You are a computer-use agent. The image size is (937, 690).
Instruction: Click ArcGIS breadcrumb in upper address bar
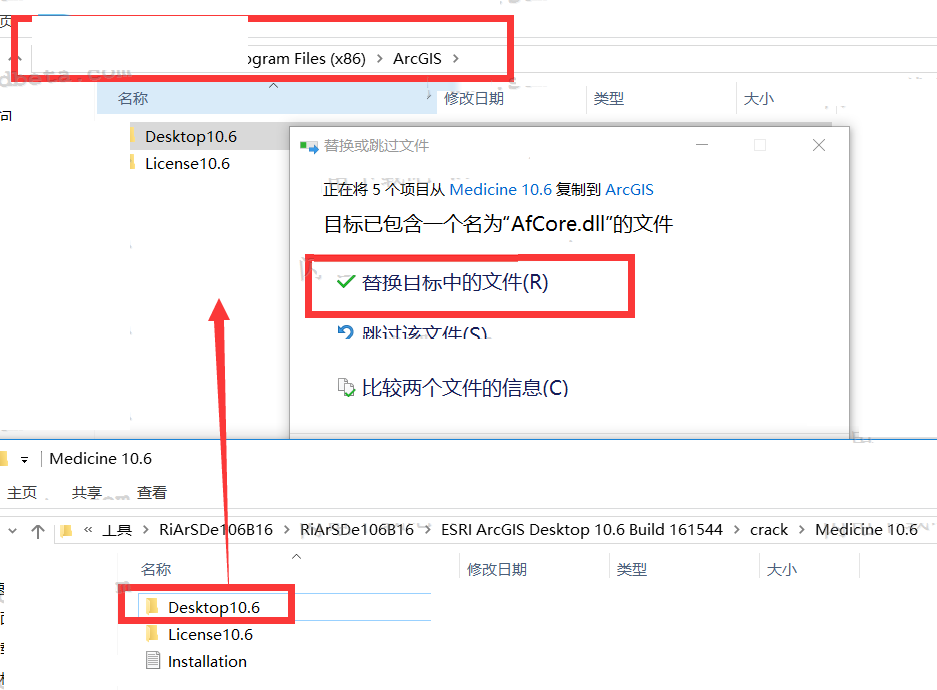417,59
